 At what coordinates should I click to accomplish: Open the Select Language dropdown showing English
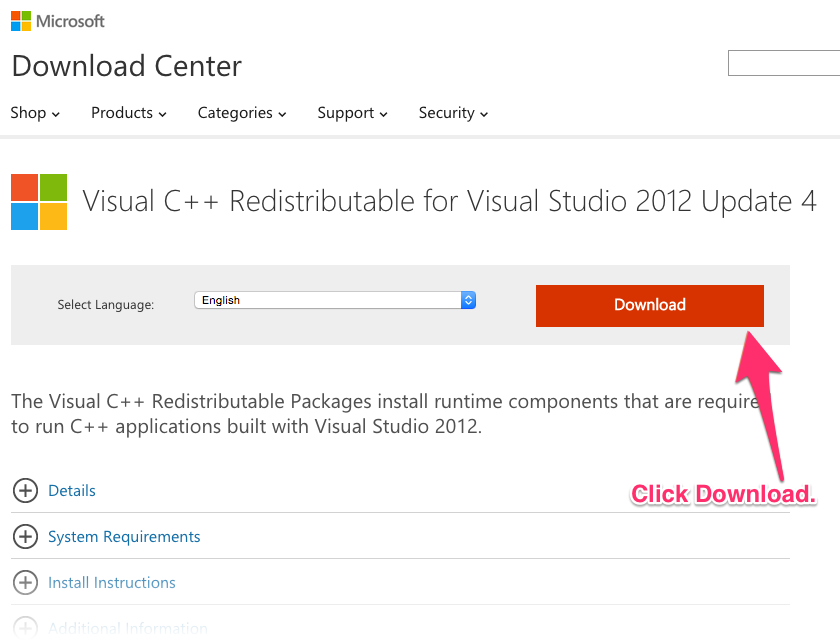coord(335,300)
